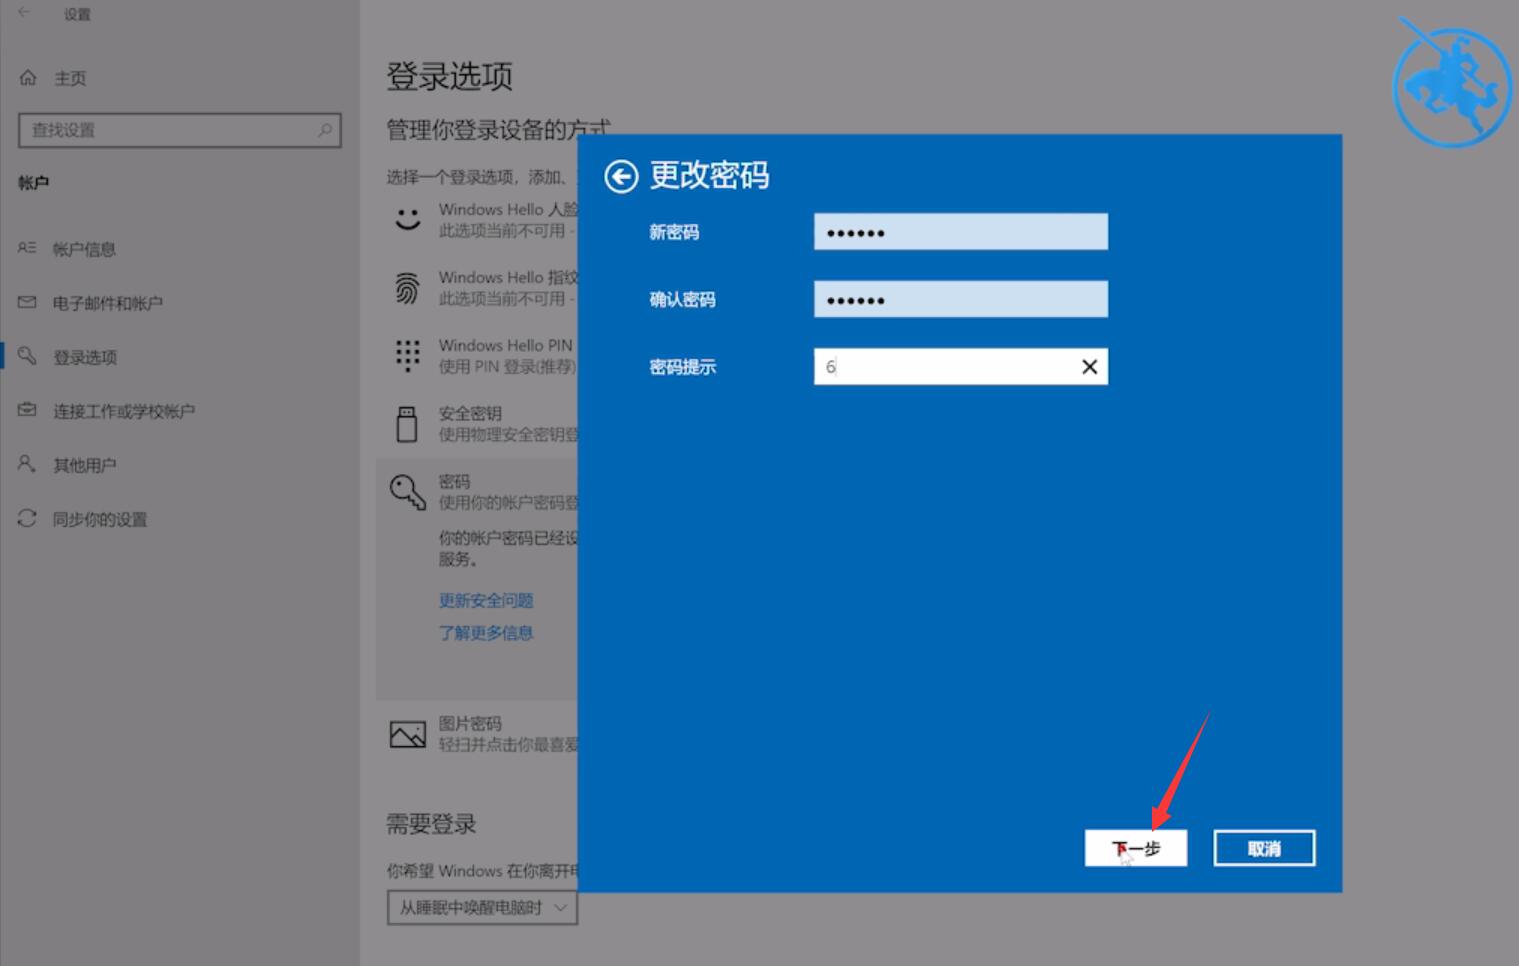The height and width of the screenshot is (966, 1519).
Task: Select 电子邮件和帐户 in the sidebar
Action: tap(108, 303)
